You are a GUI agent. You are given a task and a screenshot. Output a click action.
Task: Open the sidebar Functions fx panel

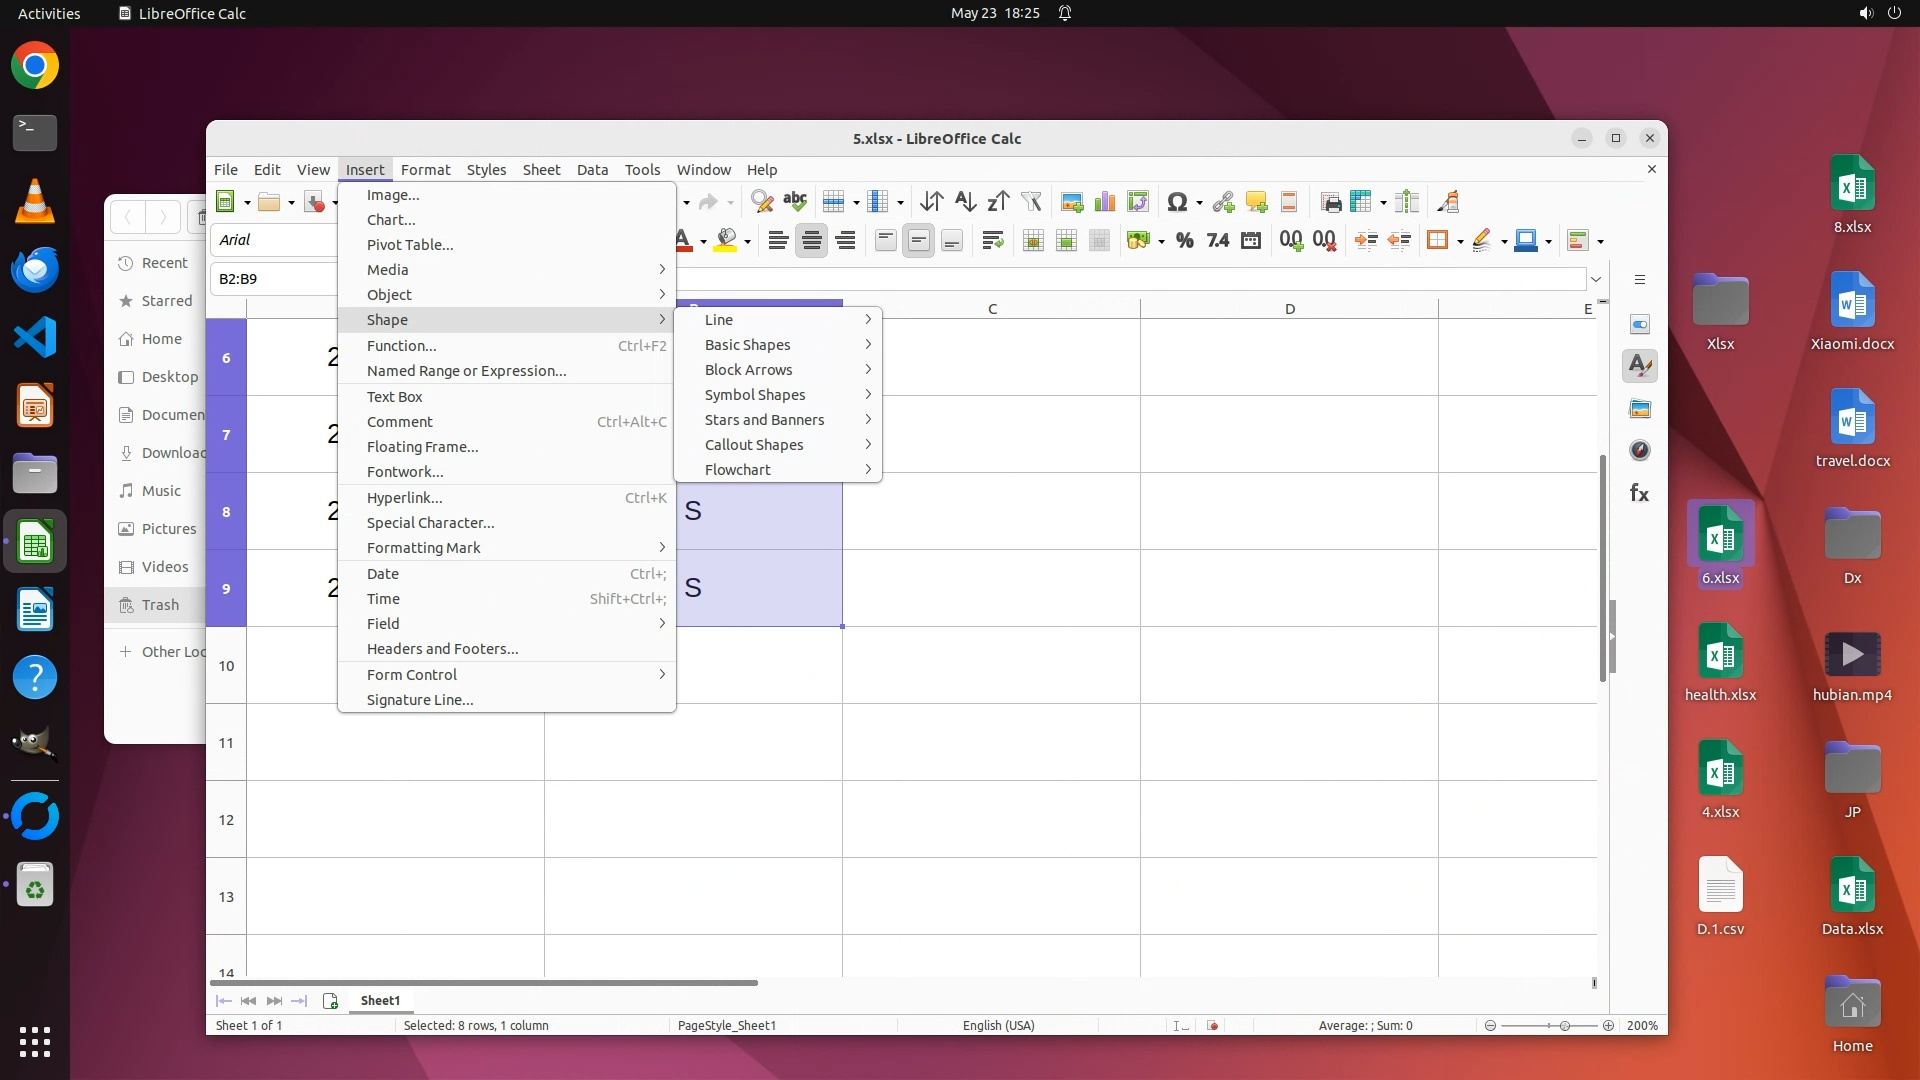pyautogui.click(x=1639, y=493)
